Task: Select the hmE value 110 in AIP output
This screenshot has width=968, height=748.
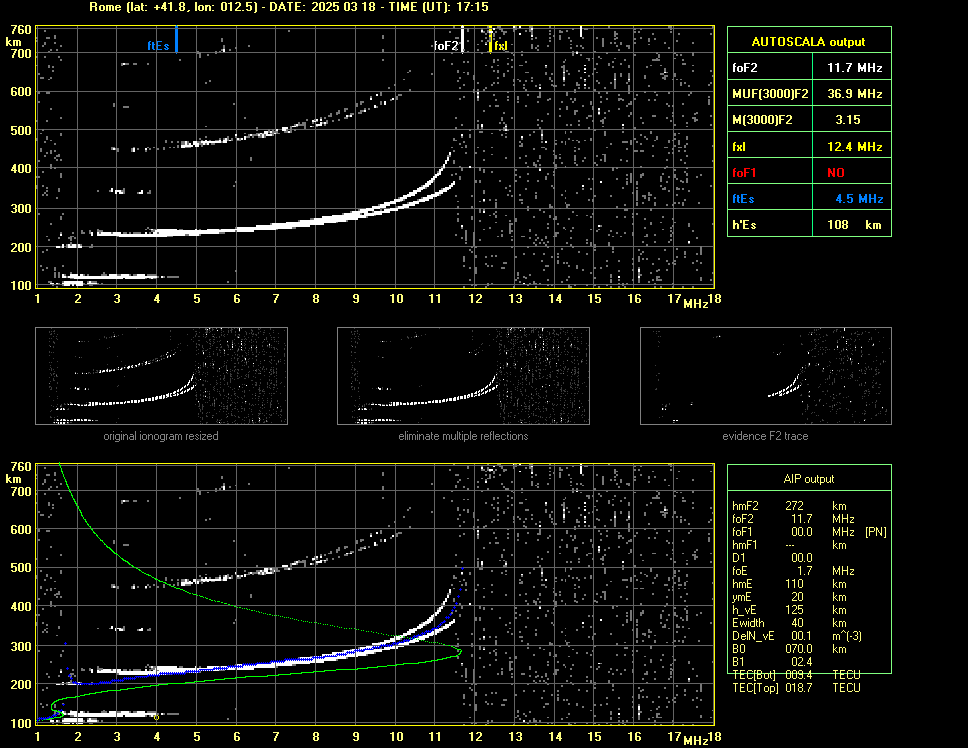Action: coord(795,584)
